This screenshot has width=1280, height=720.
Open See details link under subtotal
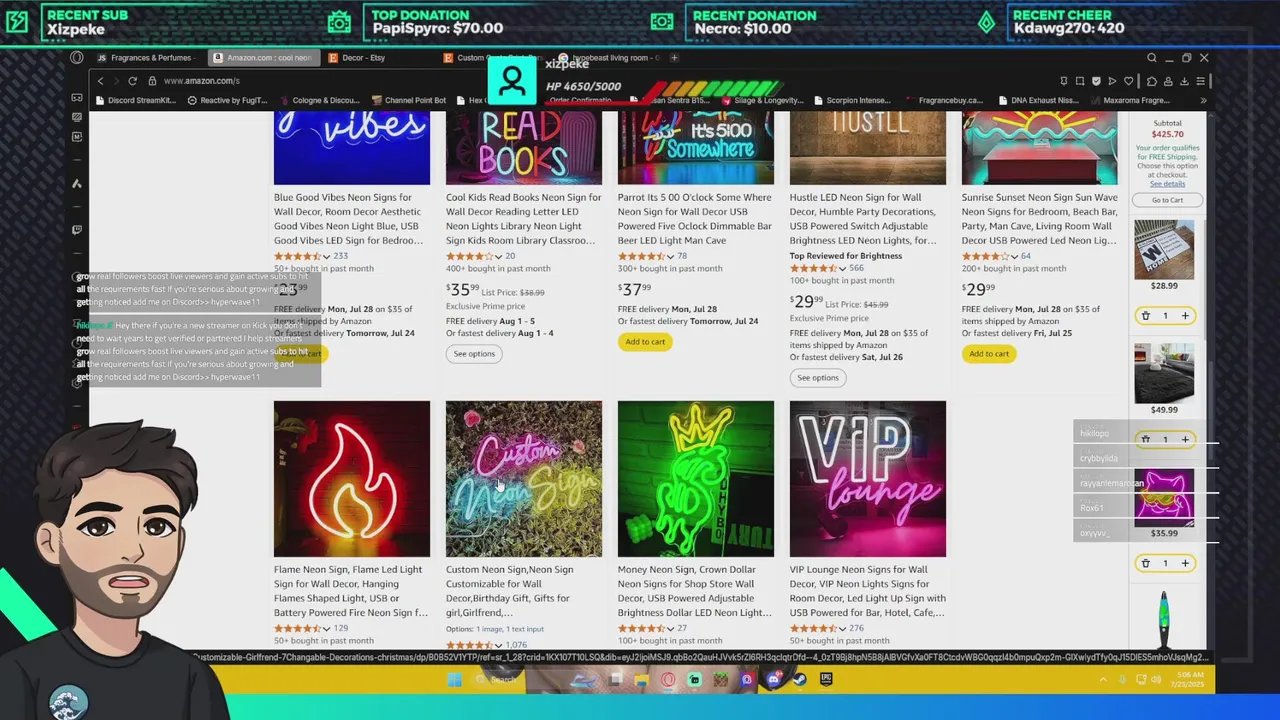1167,184
